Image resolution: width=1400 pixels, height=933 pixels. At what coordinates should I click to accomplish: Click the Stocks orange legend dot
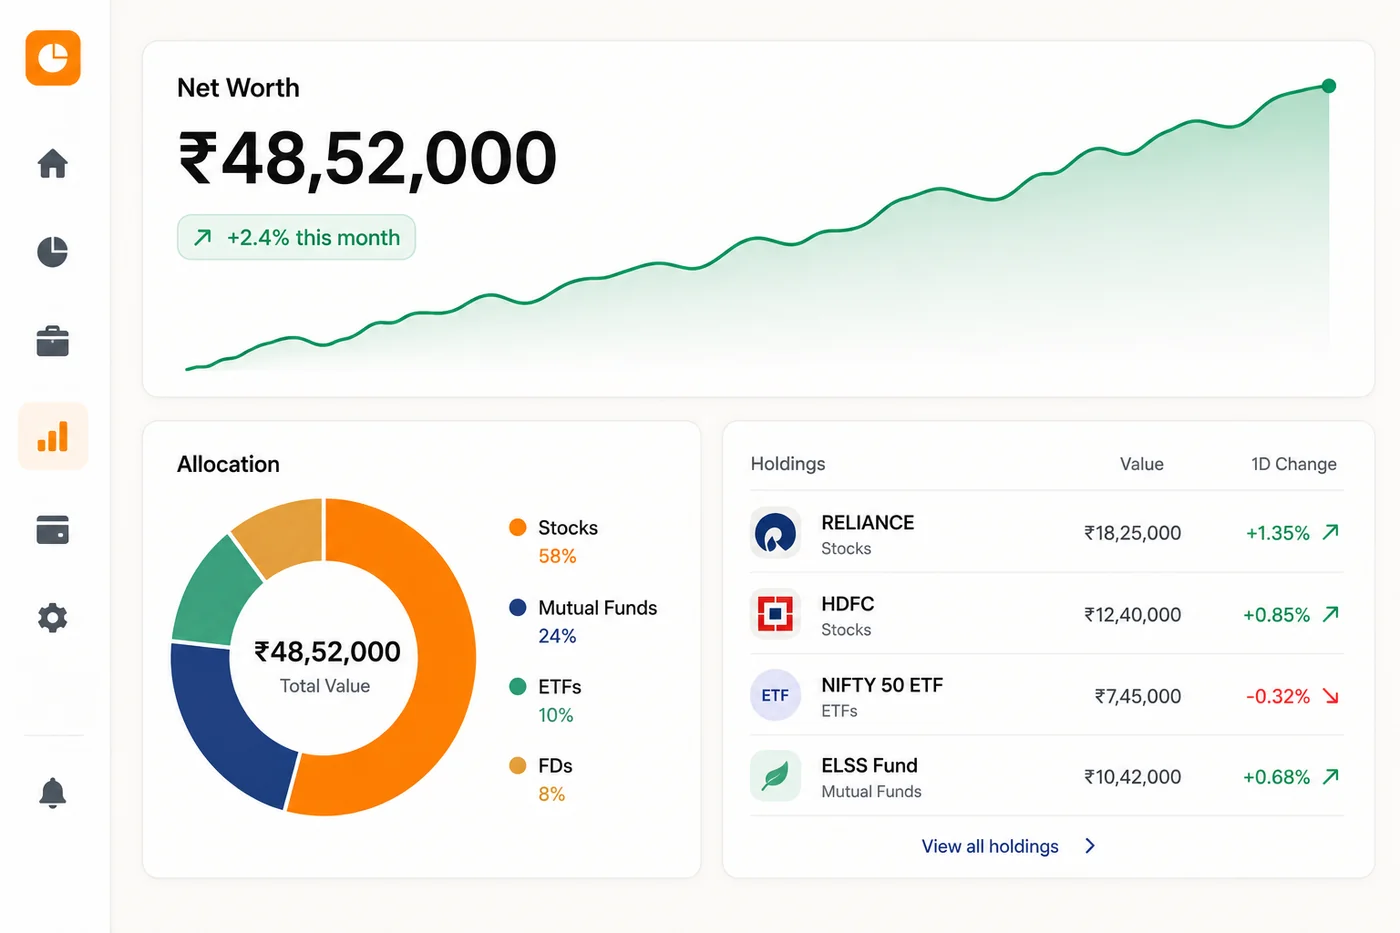click(517, 527)
